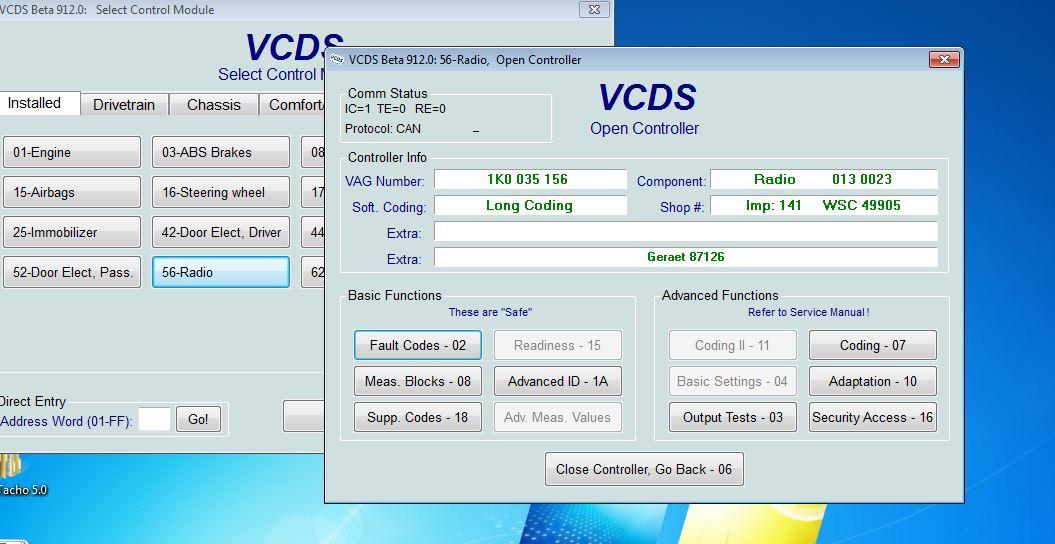Viewport: 1055px width, 544px height.
Task: Switch to the Drivetrain tab
Action: [124, 104]
